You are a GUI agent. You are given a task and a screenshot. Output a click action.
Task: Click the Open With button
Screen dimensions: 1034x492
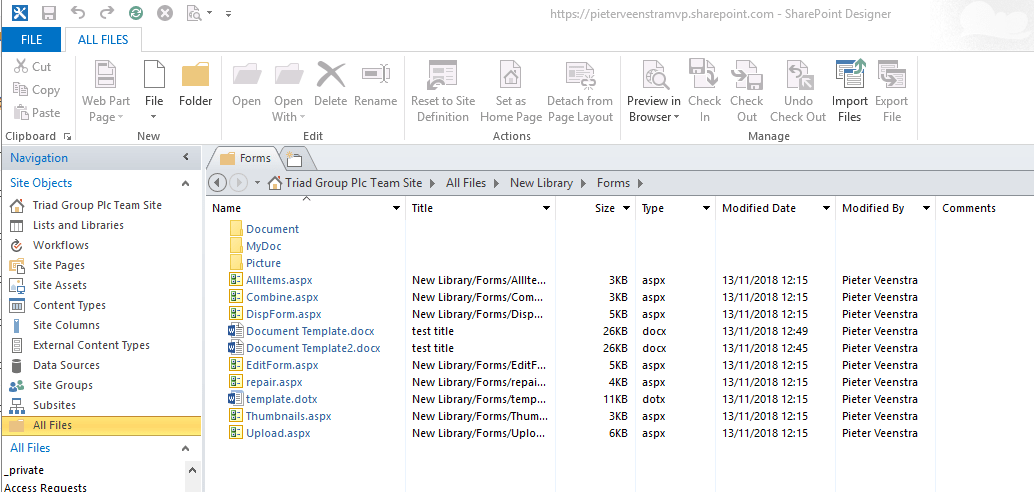click(x=288, y=91)
